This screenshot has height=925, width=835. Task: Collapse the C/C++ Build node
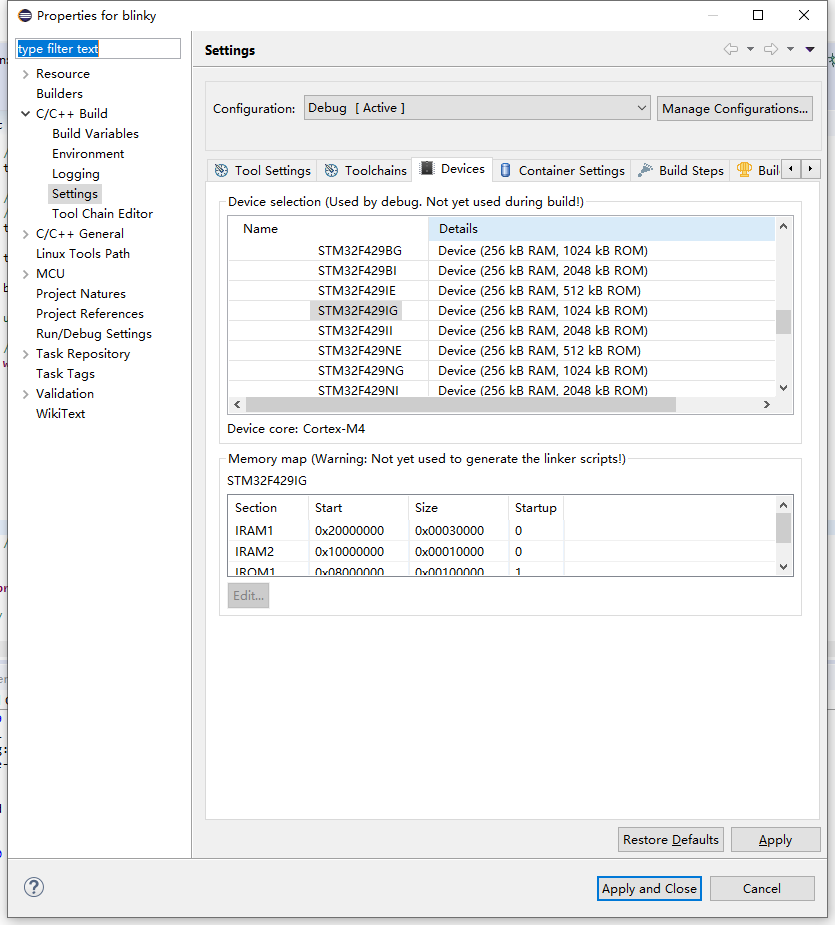click(x=25, y=113)
